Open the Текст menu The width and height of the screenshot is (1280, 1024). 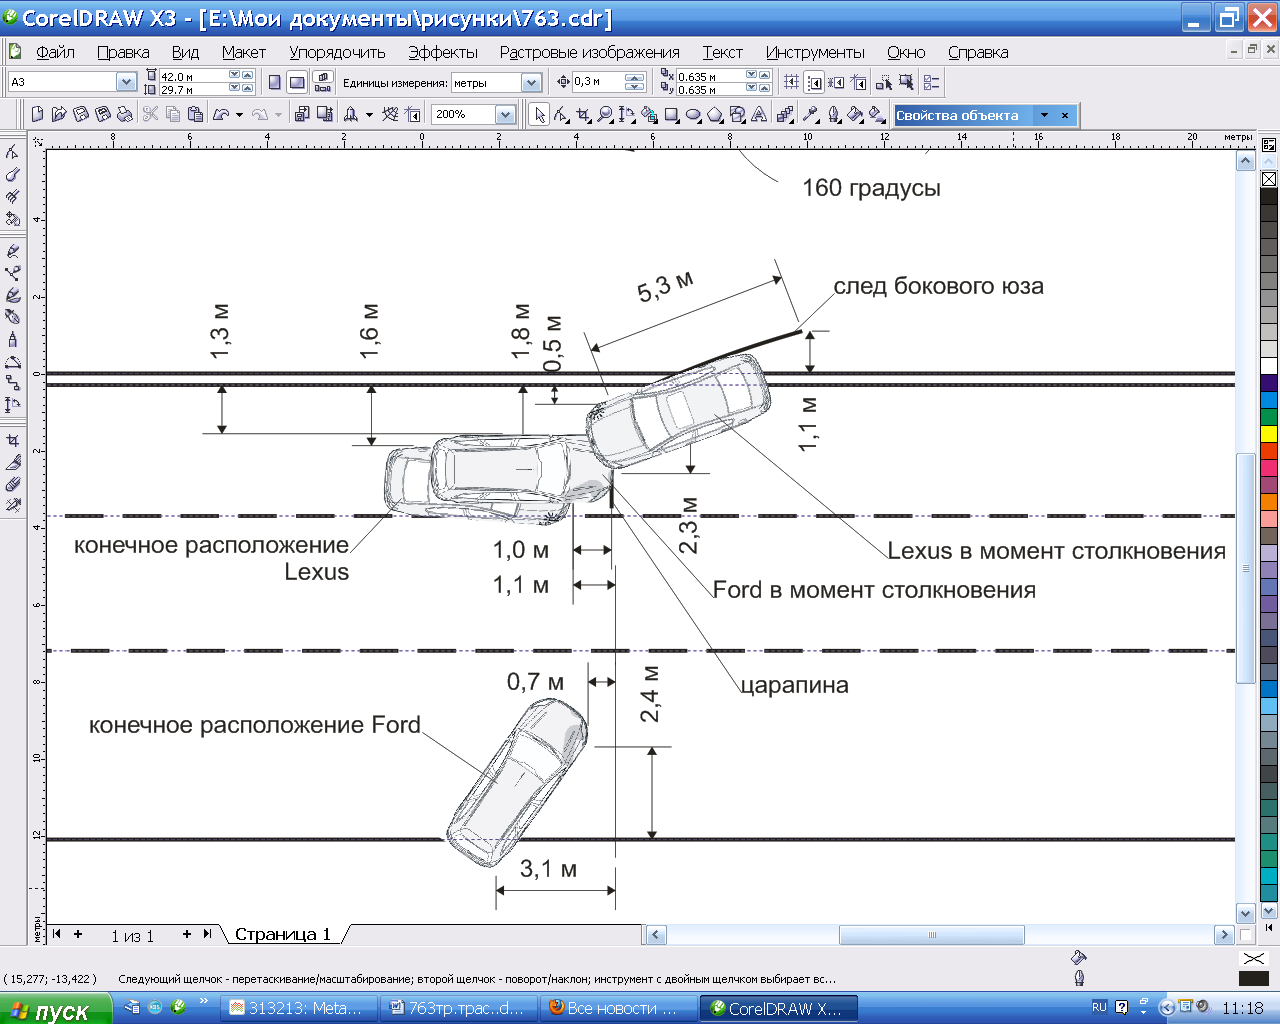[722, 52]
